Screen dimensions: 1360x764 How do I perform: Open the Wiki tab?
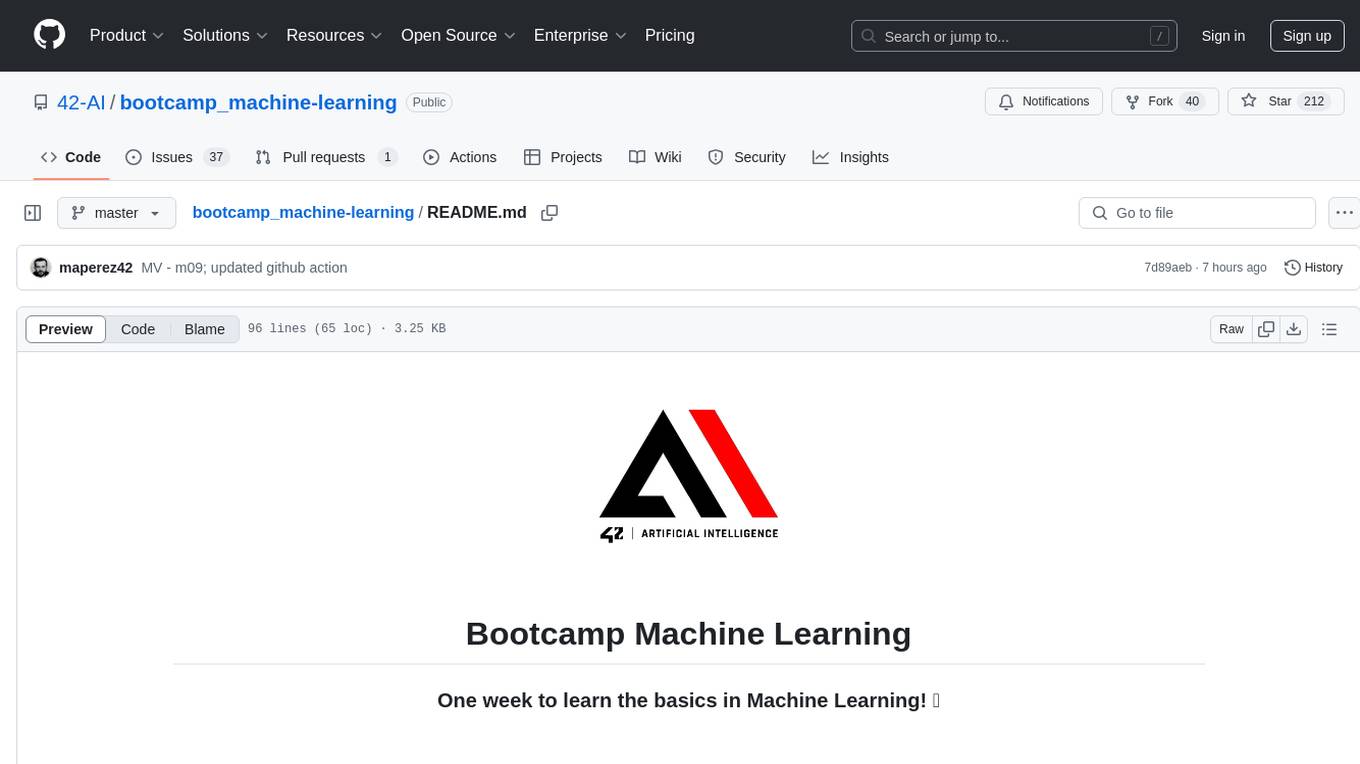pyautogui.click(x=655, y=157)
